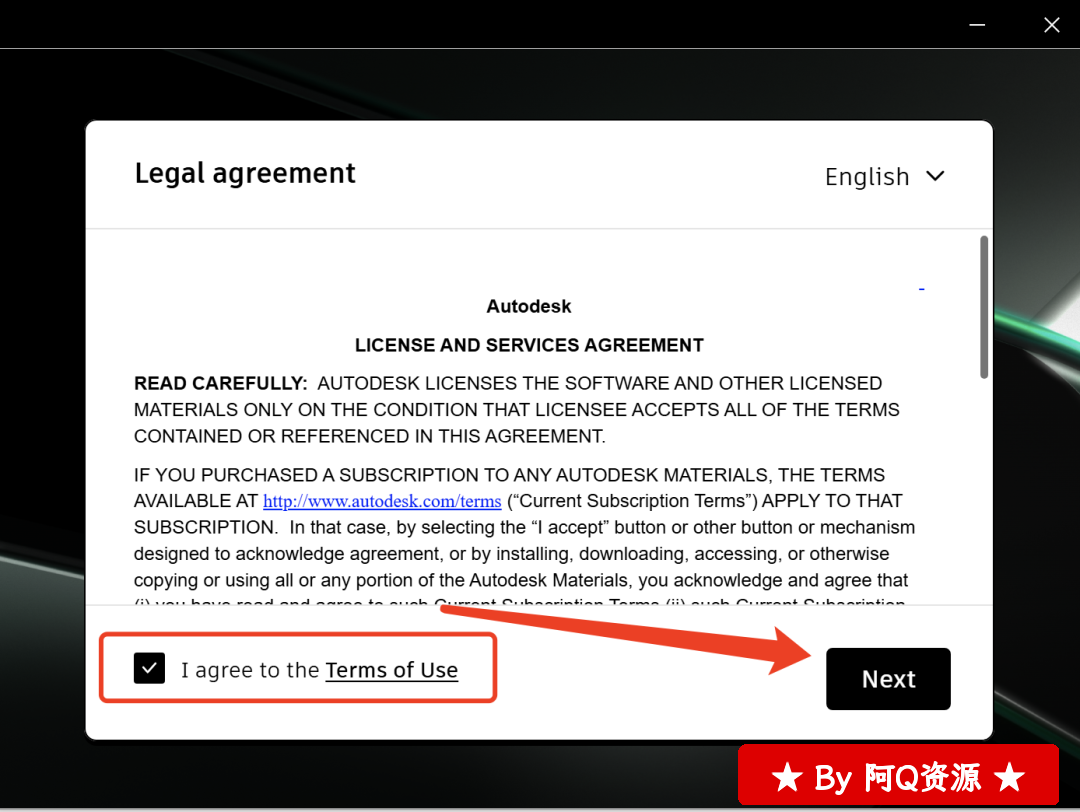The width and height of the screenshot is (1080, 812).
Task: Click the "READ CAREFULLY:" text
Action: click(220, 383)
